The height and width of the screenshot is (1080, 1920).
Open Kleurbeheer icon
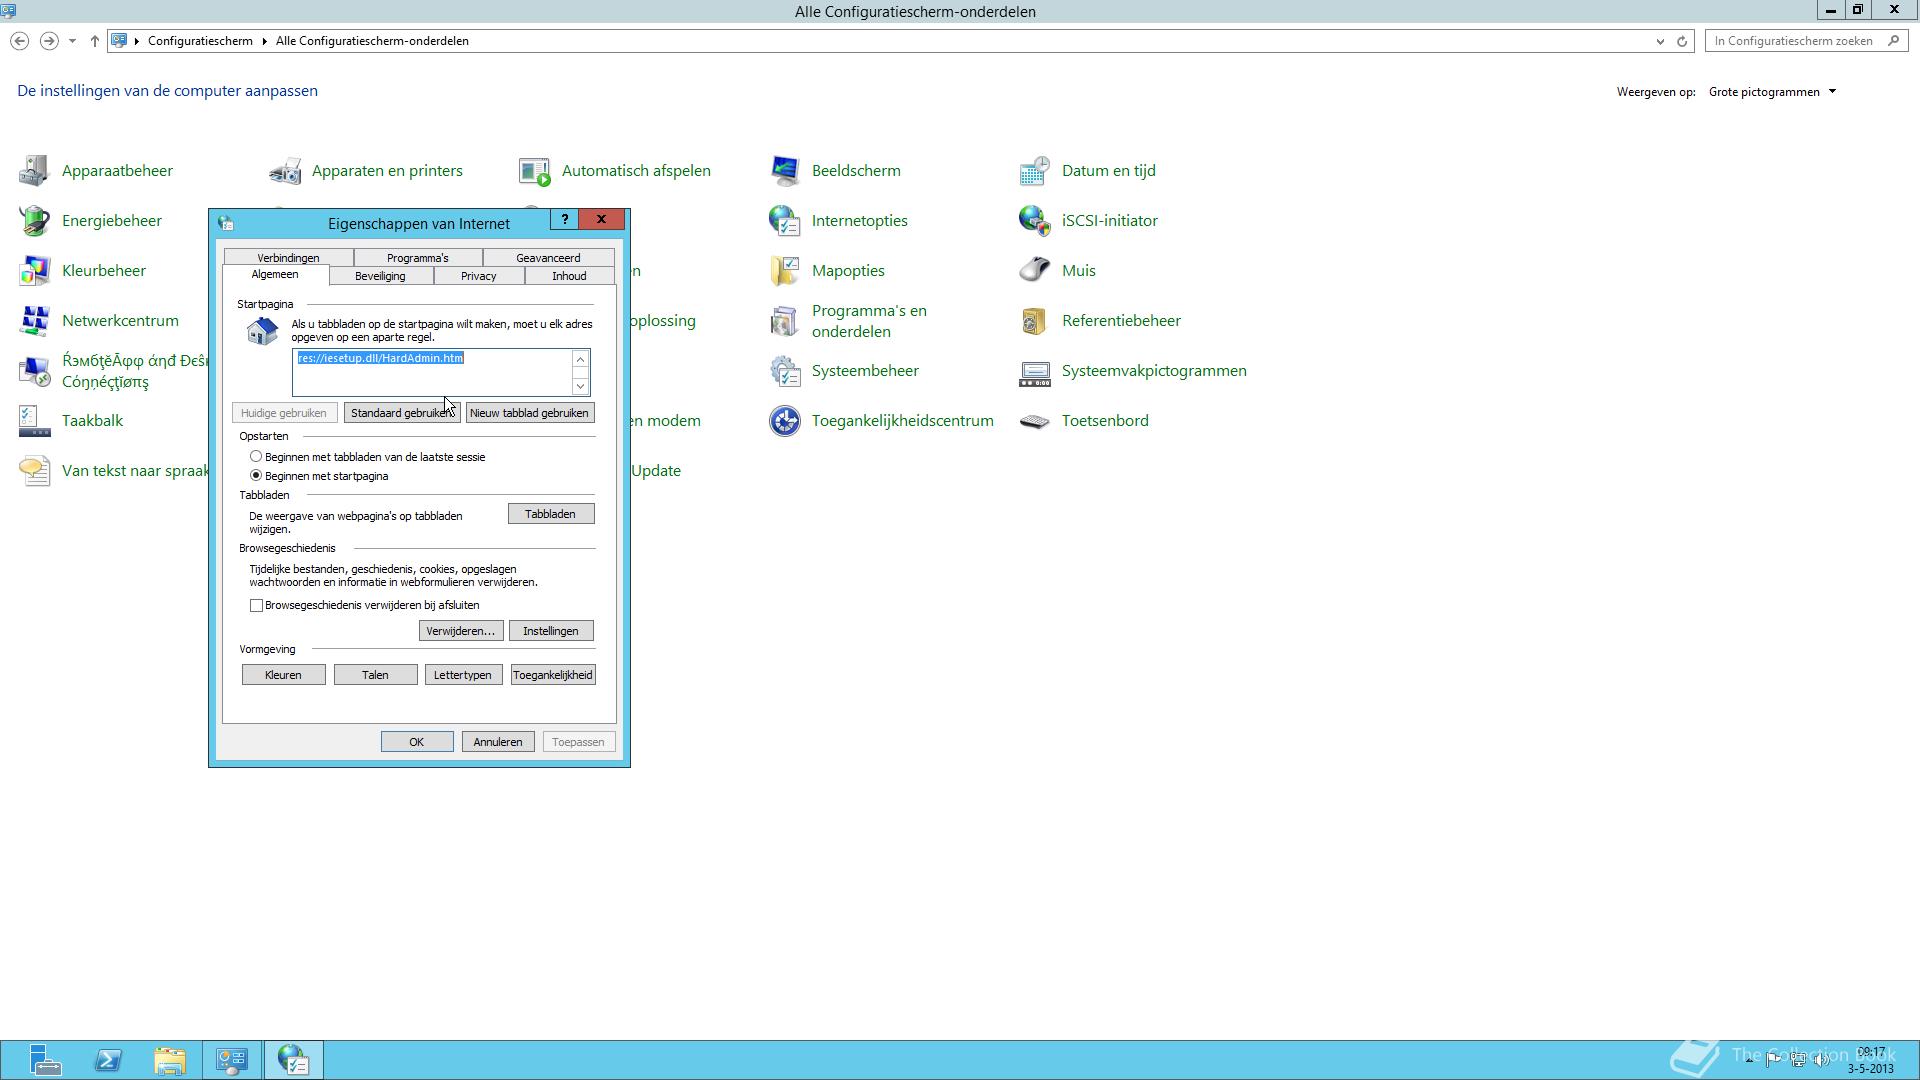[x=34, y=271]
